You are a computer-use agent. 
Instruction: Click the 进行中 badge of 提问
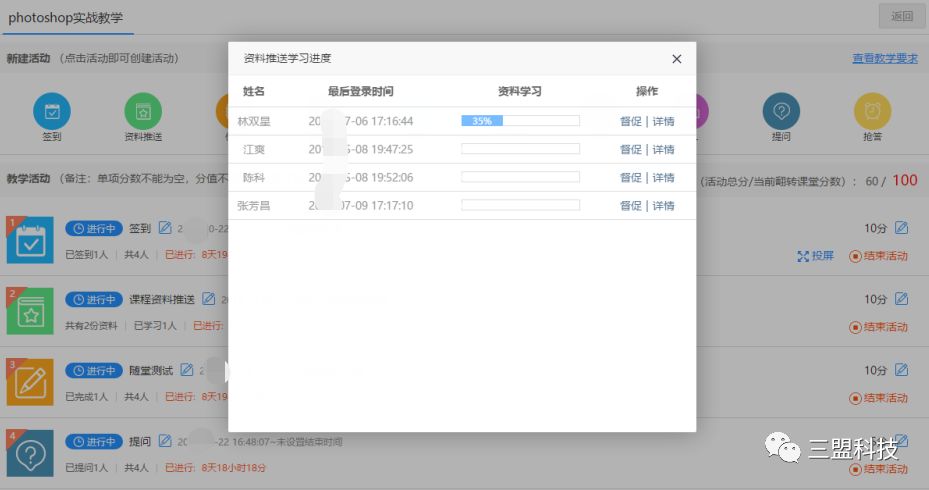pos(94,441)
